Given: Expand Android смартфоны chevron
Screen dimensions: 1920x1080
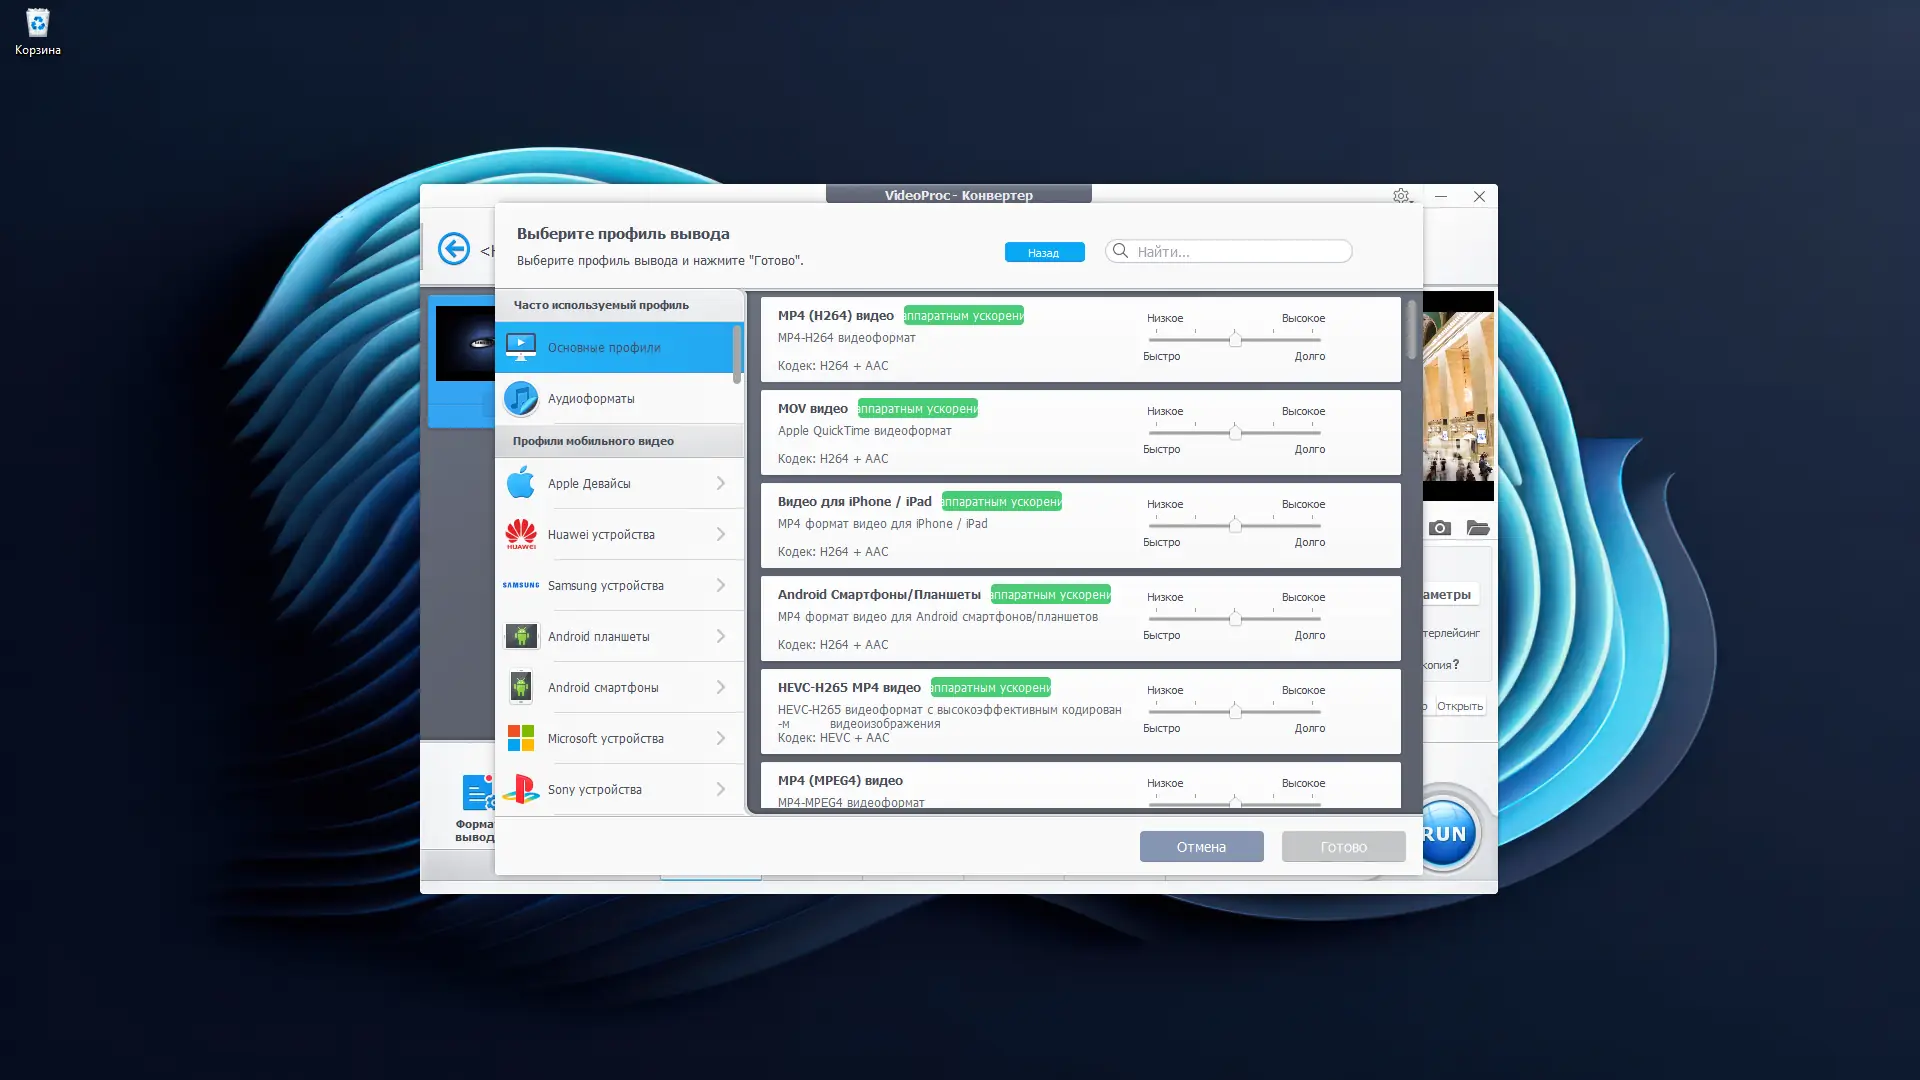Looking at the screenshot, I should pos(720,687).
